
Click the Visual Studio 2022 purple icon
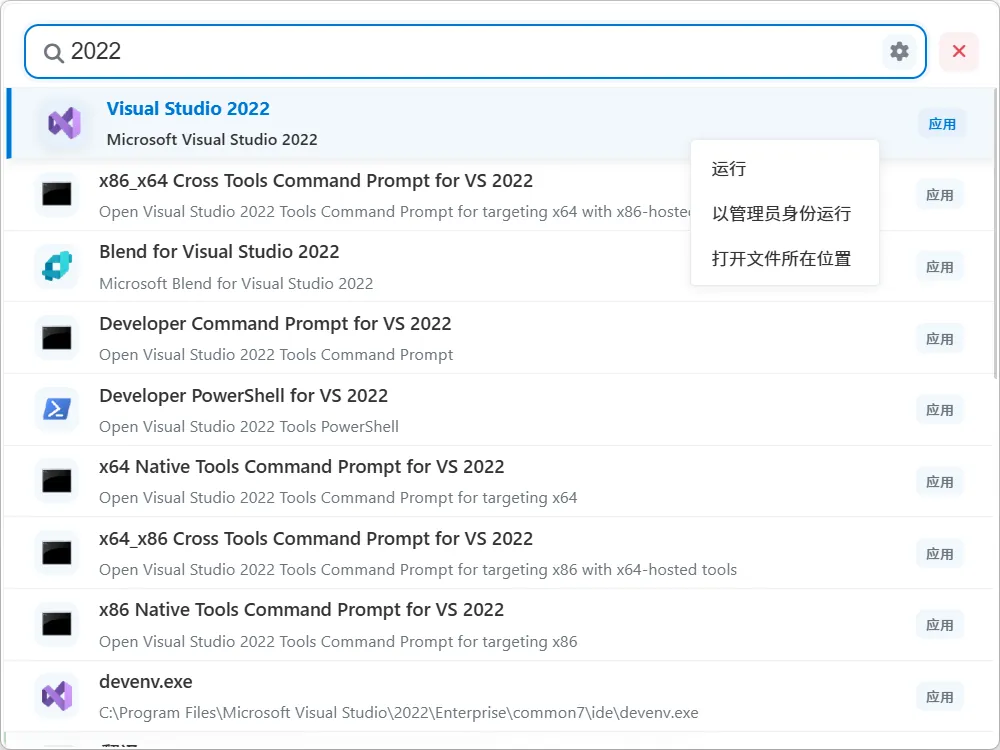click(x=64, y=123)
